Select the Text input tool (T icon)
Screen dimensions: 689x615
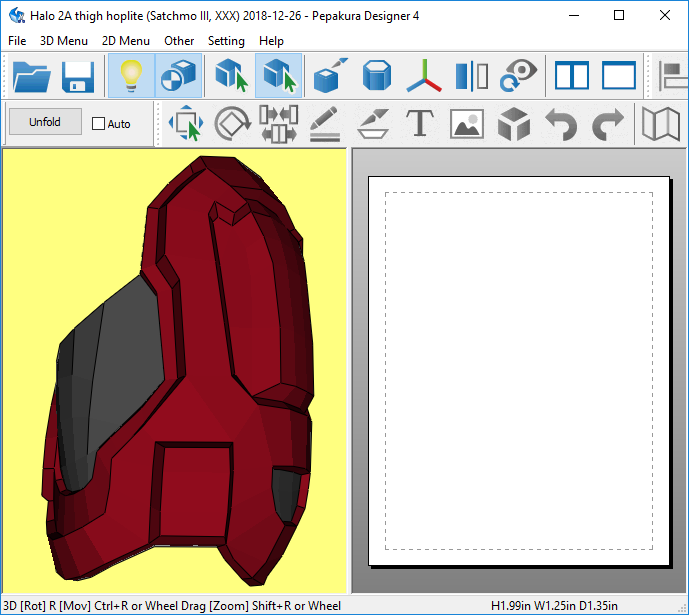coord(419,124)
